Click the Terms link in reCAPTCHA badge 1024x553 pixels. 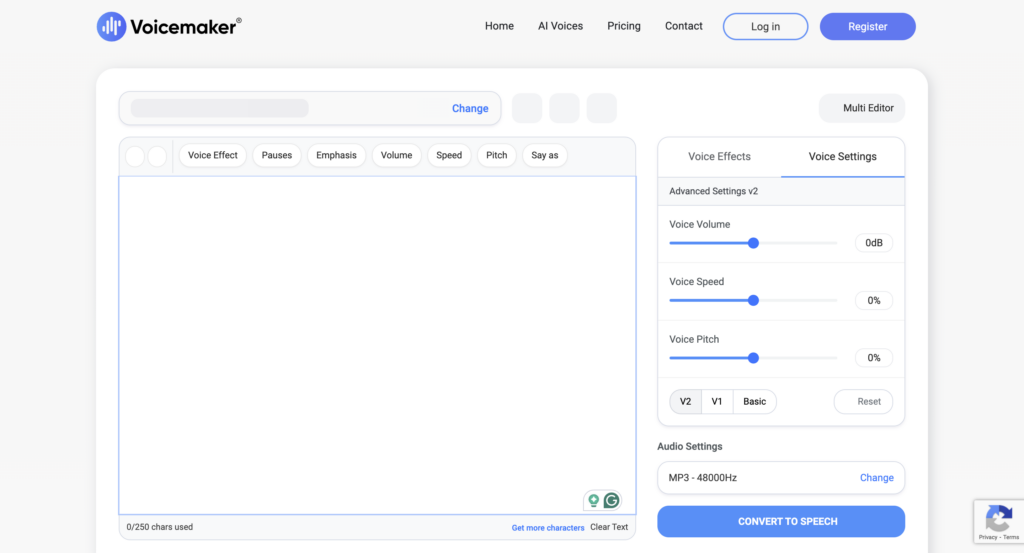click(x=1011, y=537)
